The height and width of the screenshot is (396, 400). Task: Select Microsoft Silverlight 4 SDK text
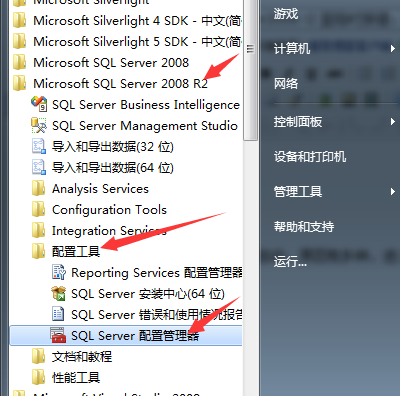[137, 21]
